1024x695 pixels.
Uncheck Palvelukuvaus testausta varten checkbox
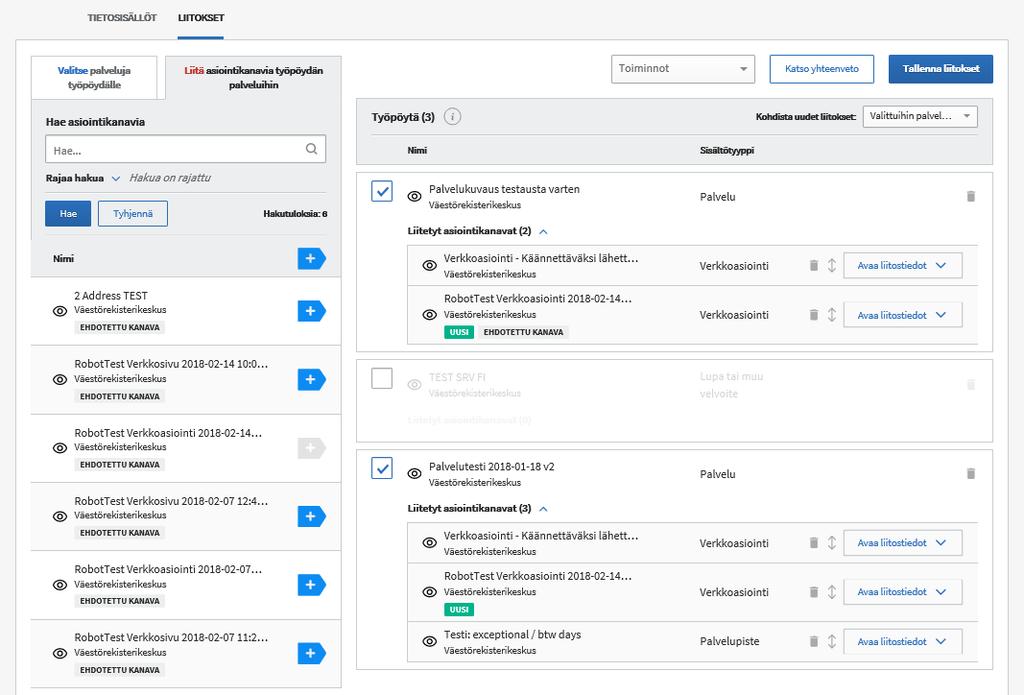tap(382, 191)
